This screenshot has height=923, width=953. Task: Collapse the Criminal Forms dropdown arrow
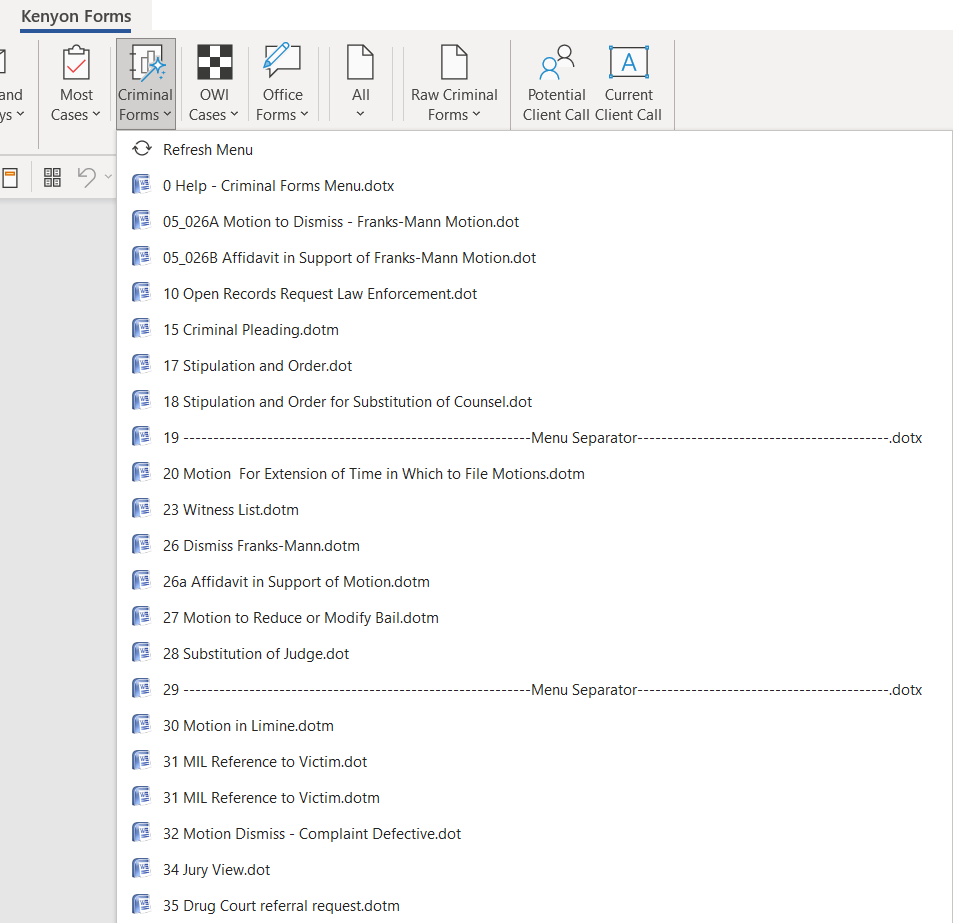pos(167,114)
